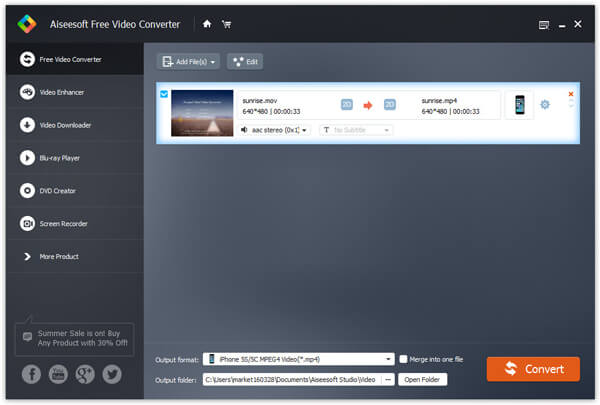
Task: Open Video Downloader from sidebar
Action: [75, 125]
